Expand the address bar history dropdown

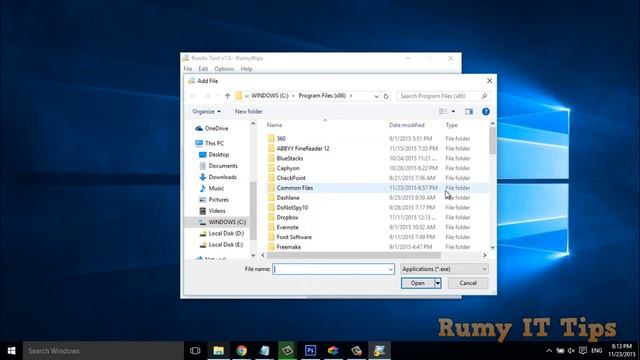click(376, 96)
